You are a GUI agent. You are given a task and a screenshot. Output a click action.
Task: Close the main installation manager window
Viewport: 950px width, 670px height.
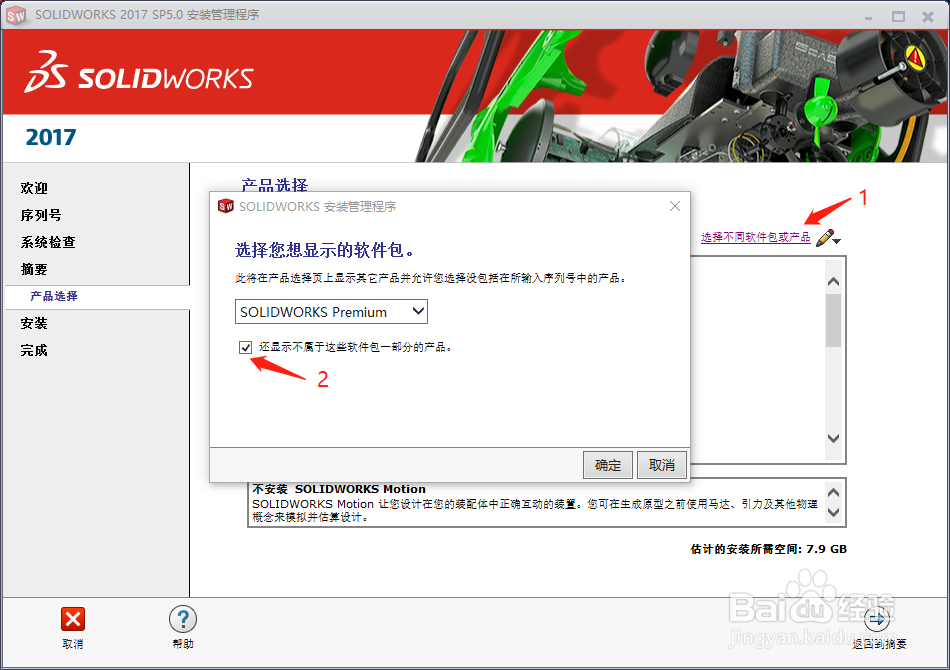pos(928,17)
